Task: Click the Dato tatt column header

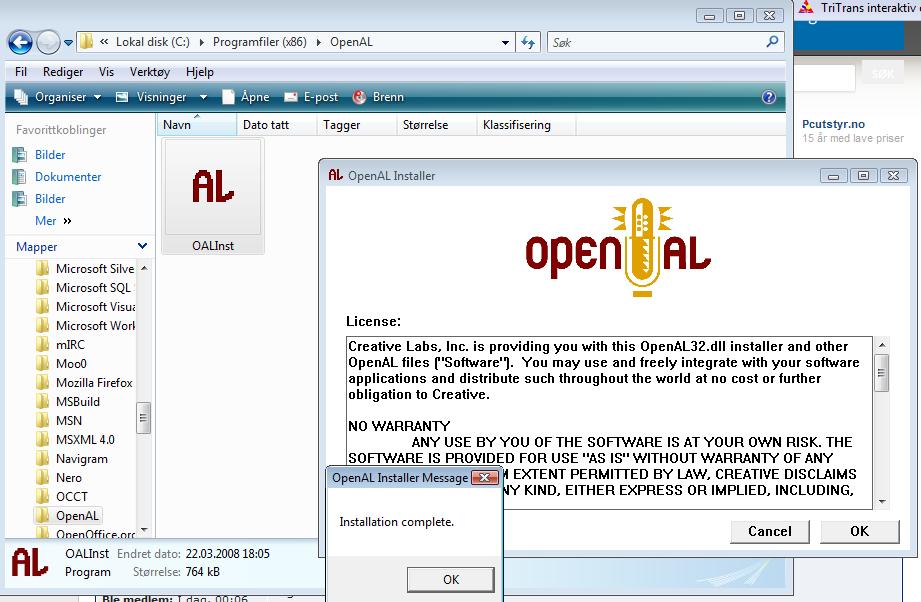Action: (x=277, y=125)
